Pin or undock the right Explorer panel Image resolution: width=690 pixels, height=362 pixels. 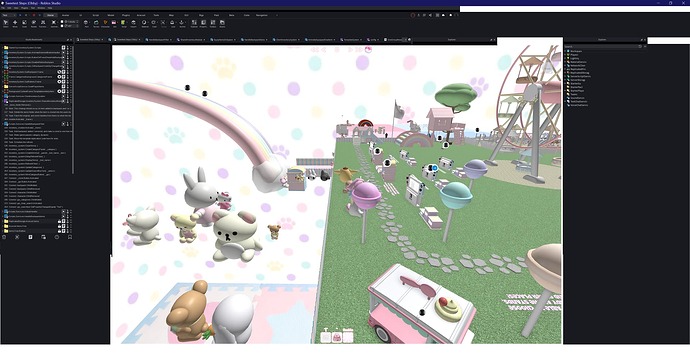pos(642,40)
